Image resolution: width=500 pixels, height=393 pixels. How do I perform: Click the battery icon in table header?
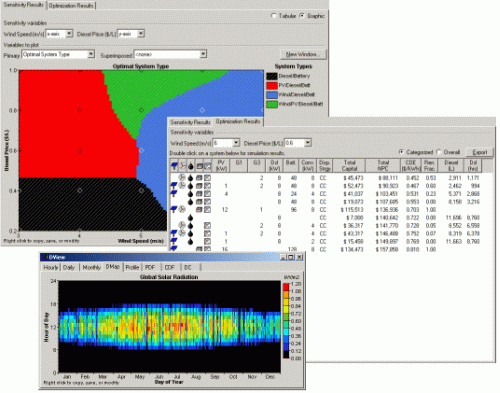point(199,166)
